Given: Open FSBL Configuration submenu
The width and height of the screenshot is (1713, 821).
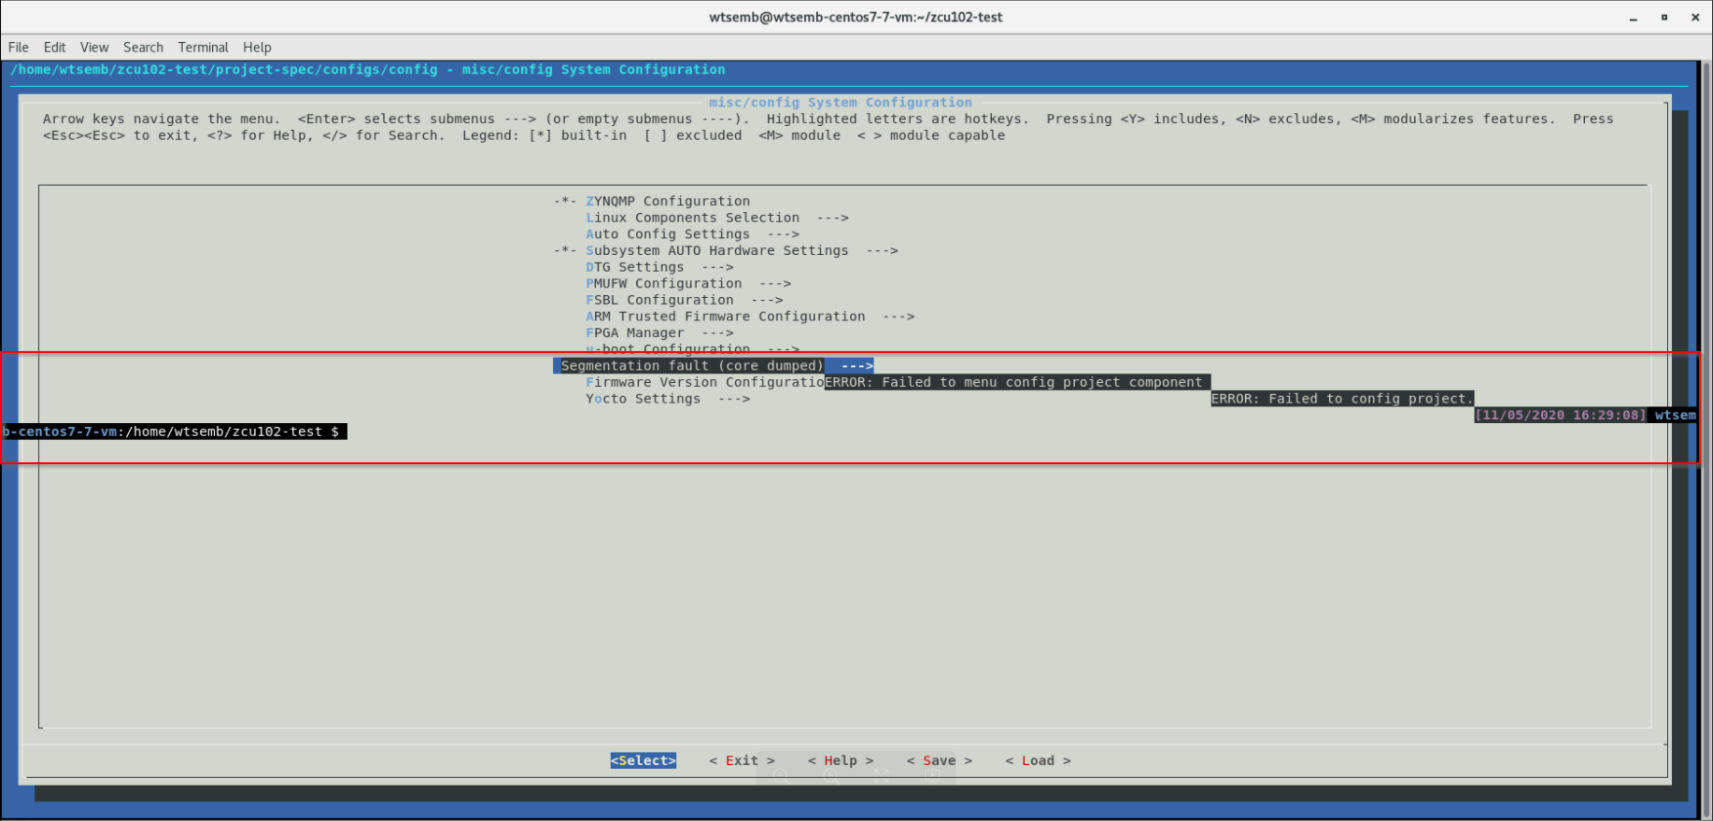Looking at the screenshot, I should [659, 300].
